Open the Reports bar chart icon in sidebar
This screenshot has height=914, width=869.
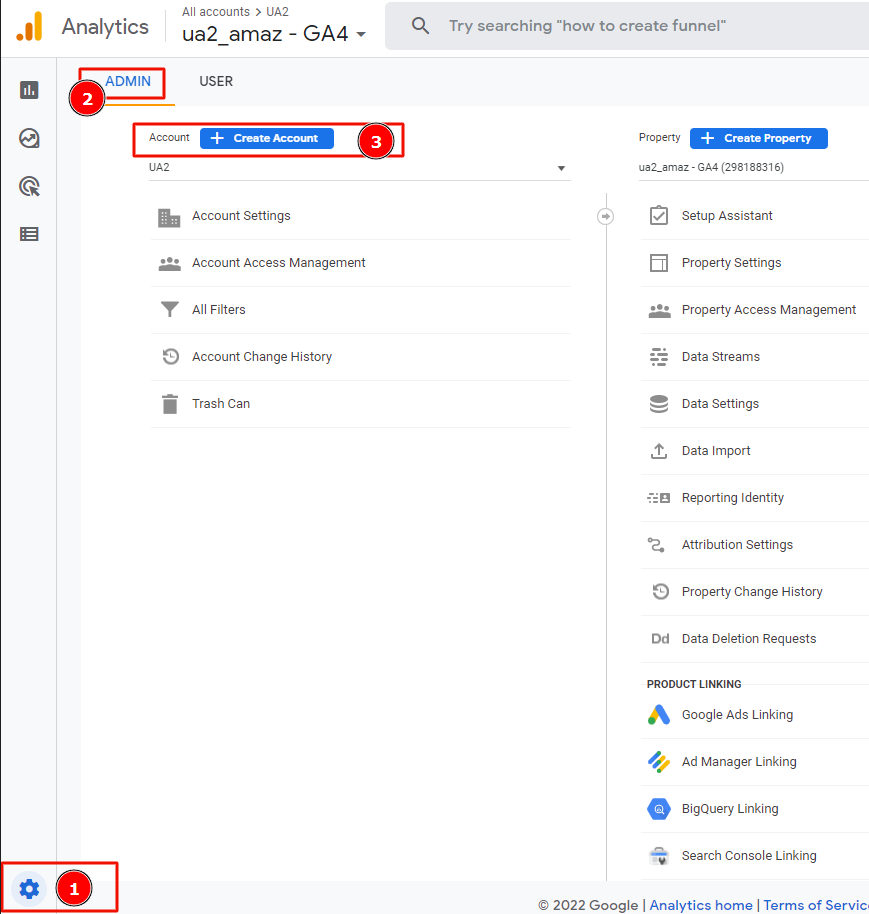coord(29,90)
